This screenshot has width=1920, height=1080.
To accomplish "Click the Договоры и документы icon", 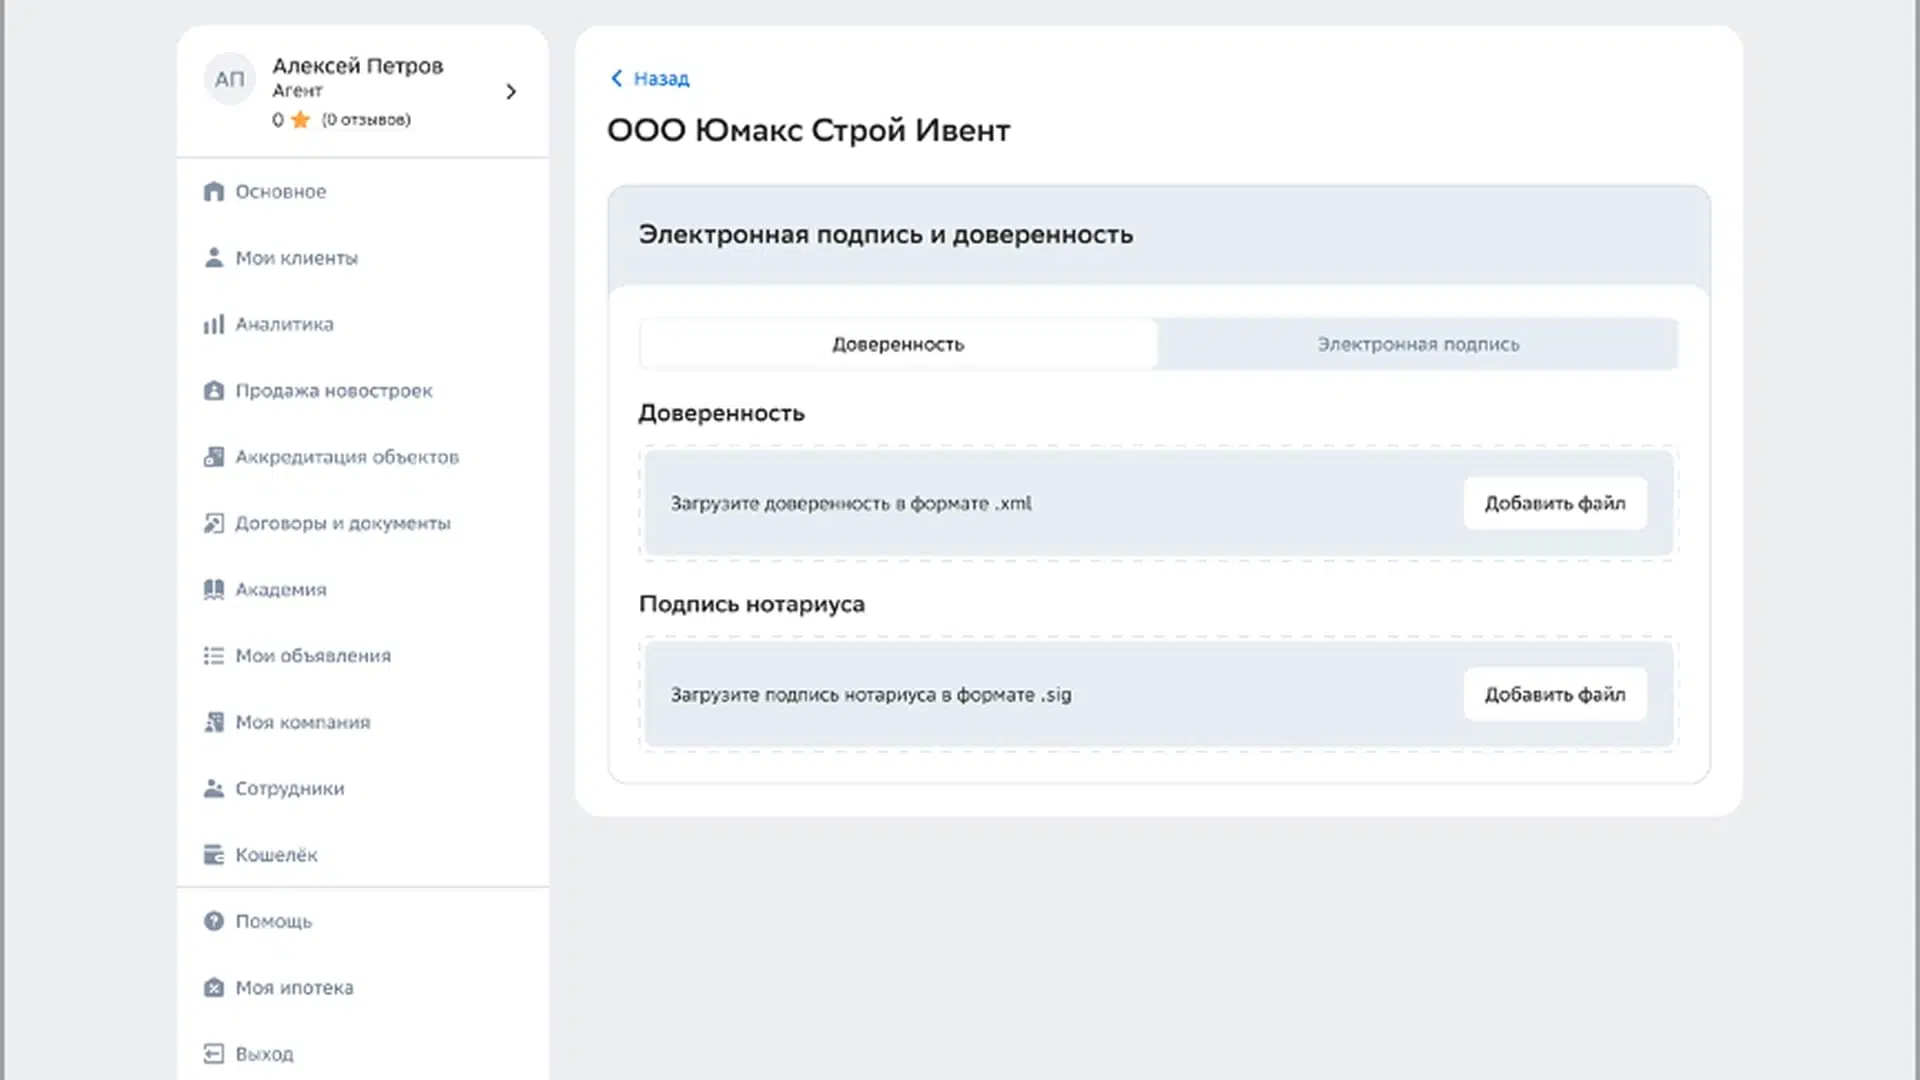I will [213, 523].
